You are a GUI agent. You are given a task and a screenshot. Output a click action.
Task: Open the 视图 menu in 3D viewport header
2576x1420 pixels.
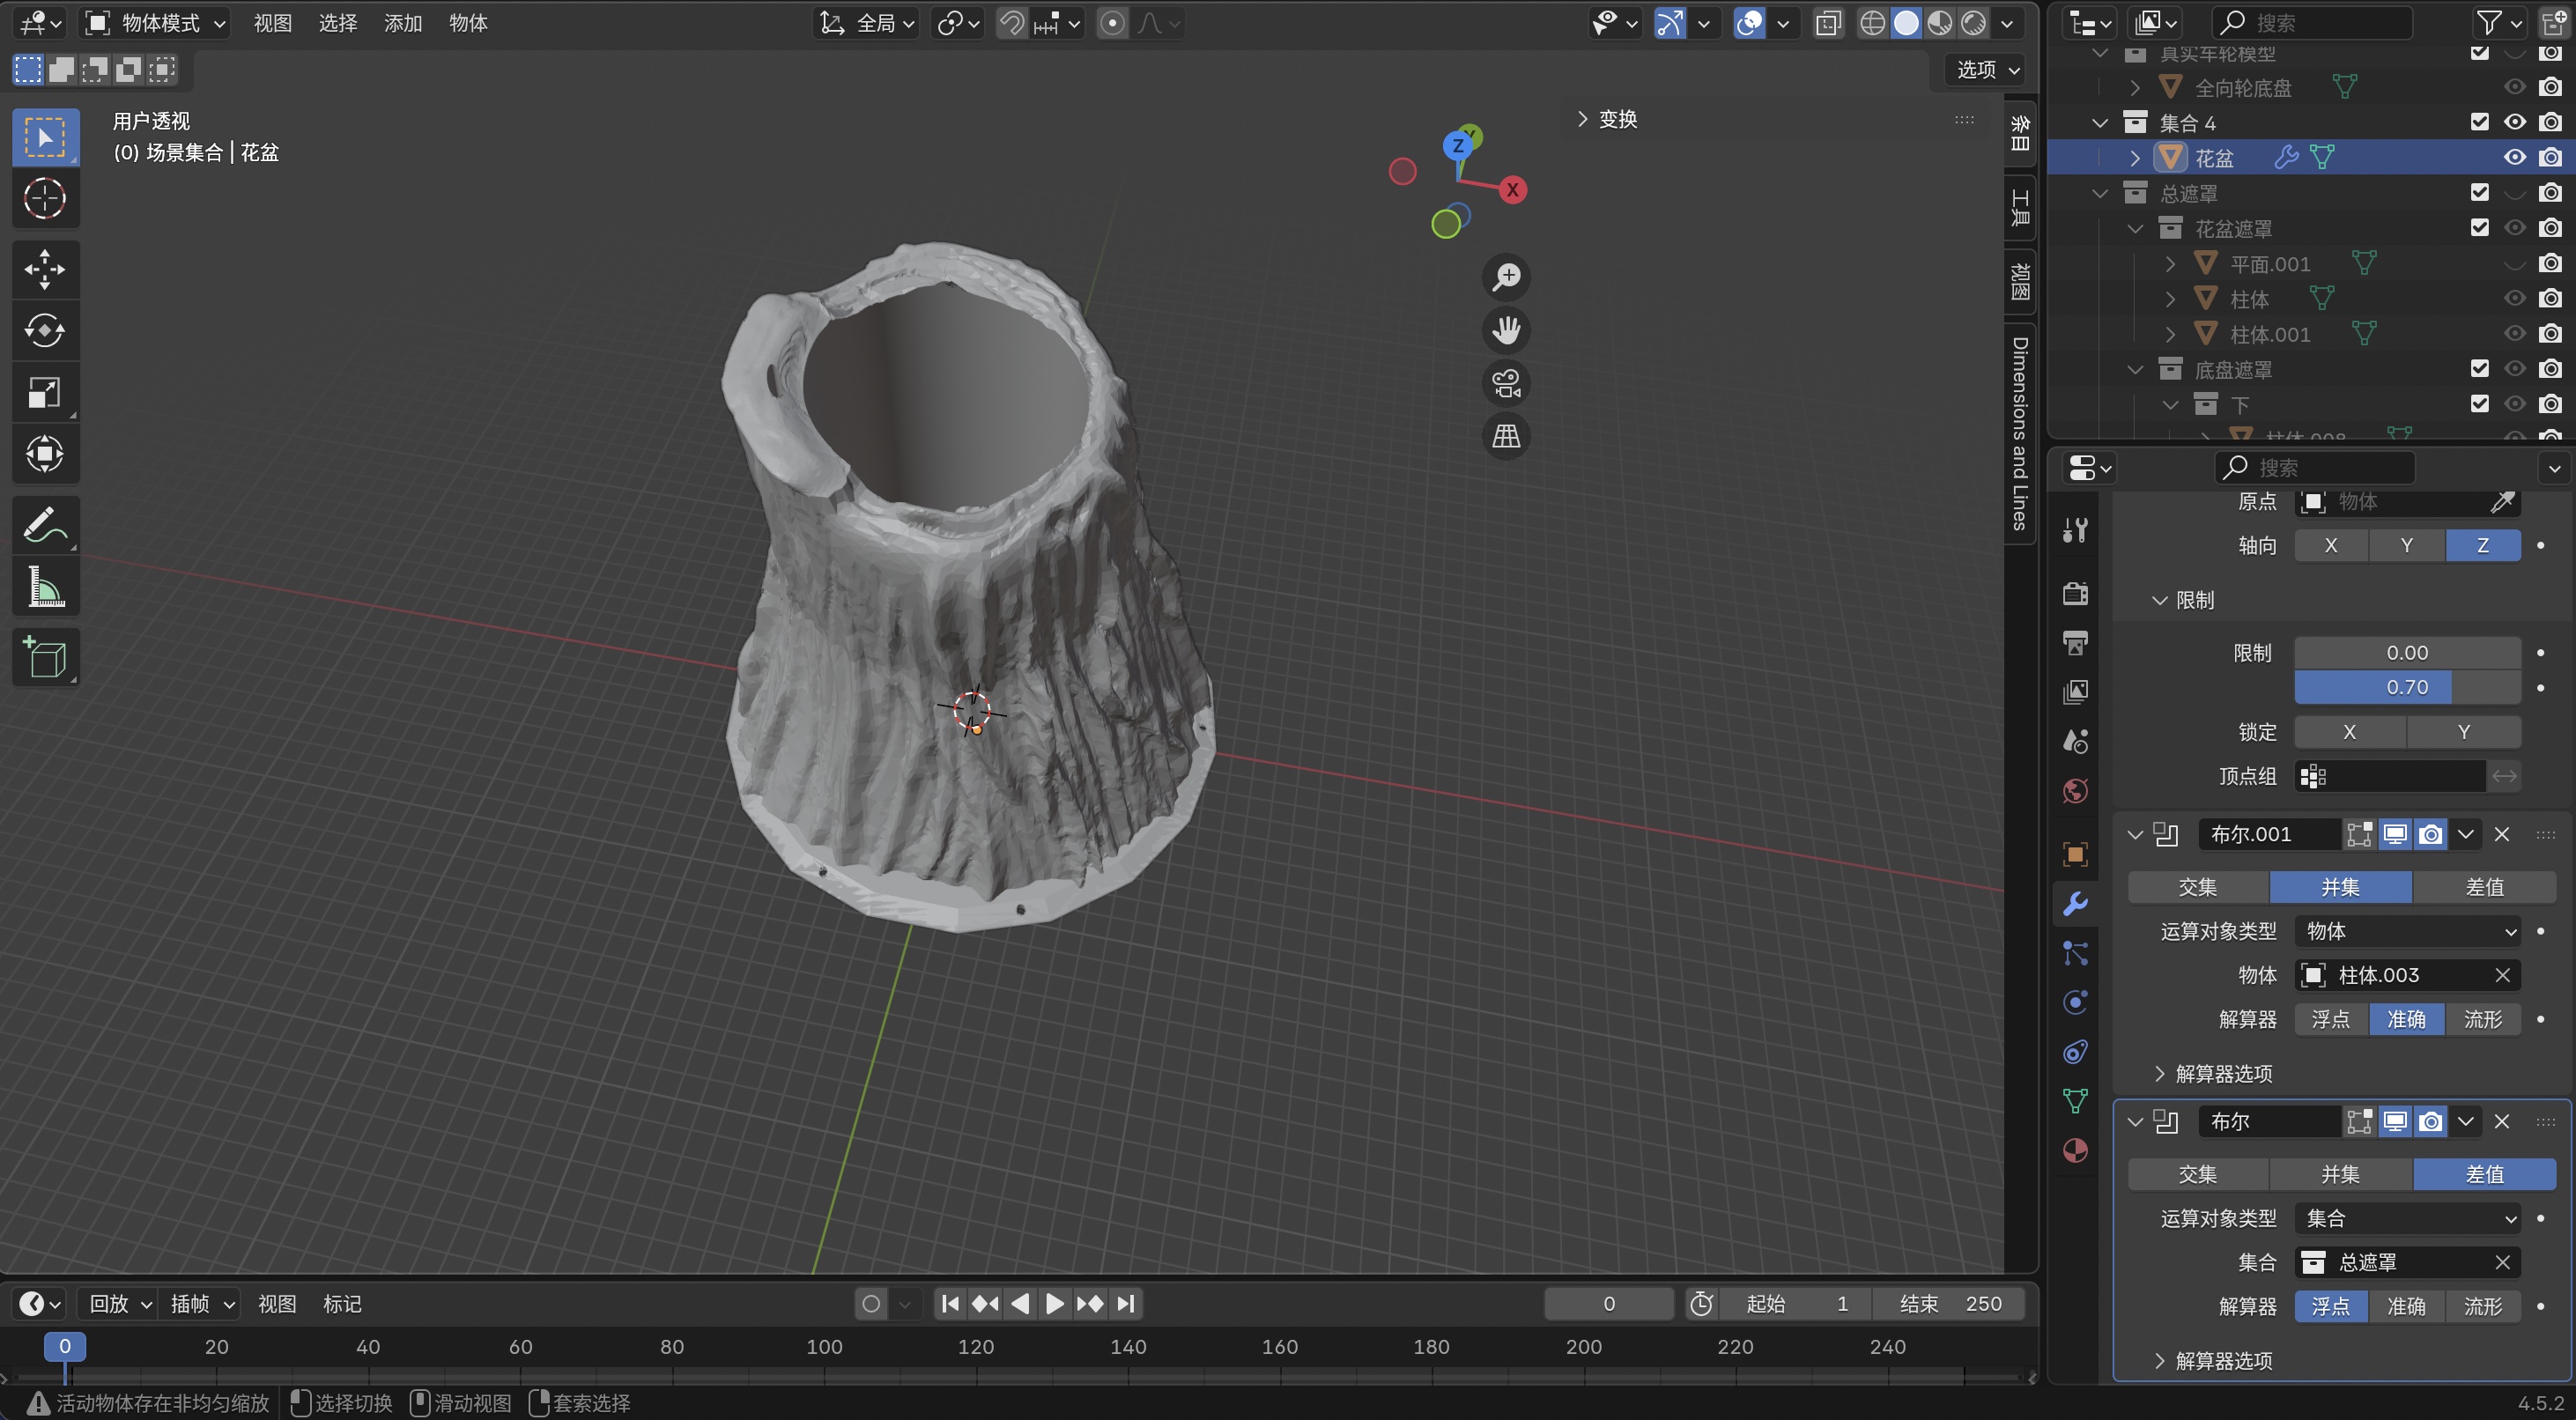pos(272,23)
